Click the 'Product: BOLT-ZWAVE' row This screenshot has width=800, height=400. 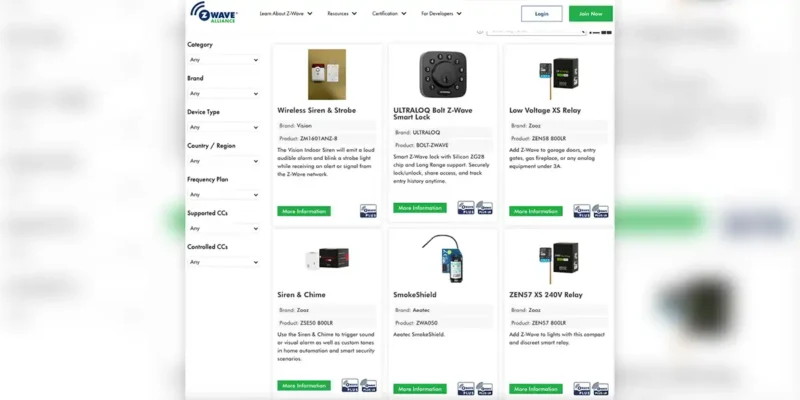pyautogui.click(x=443, y=145)
